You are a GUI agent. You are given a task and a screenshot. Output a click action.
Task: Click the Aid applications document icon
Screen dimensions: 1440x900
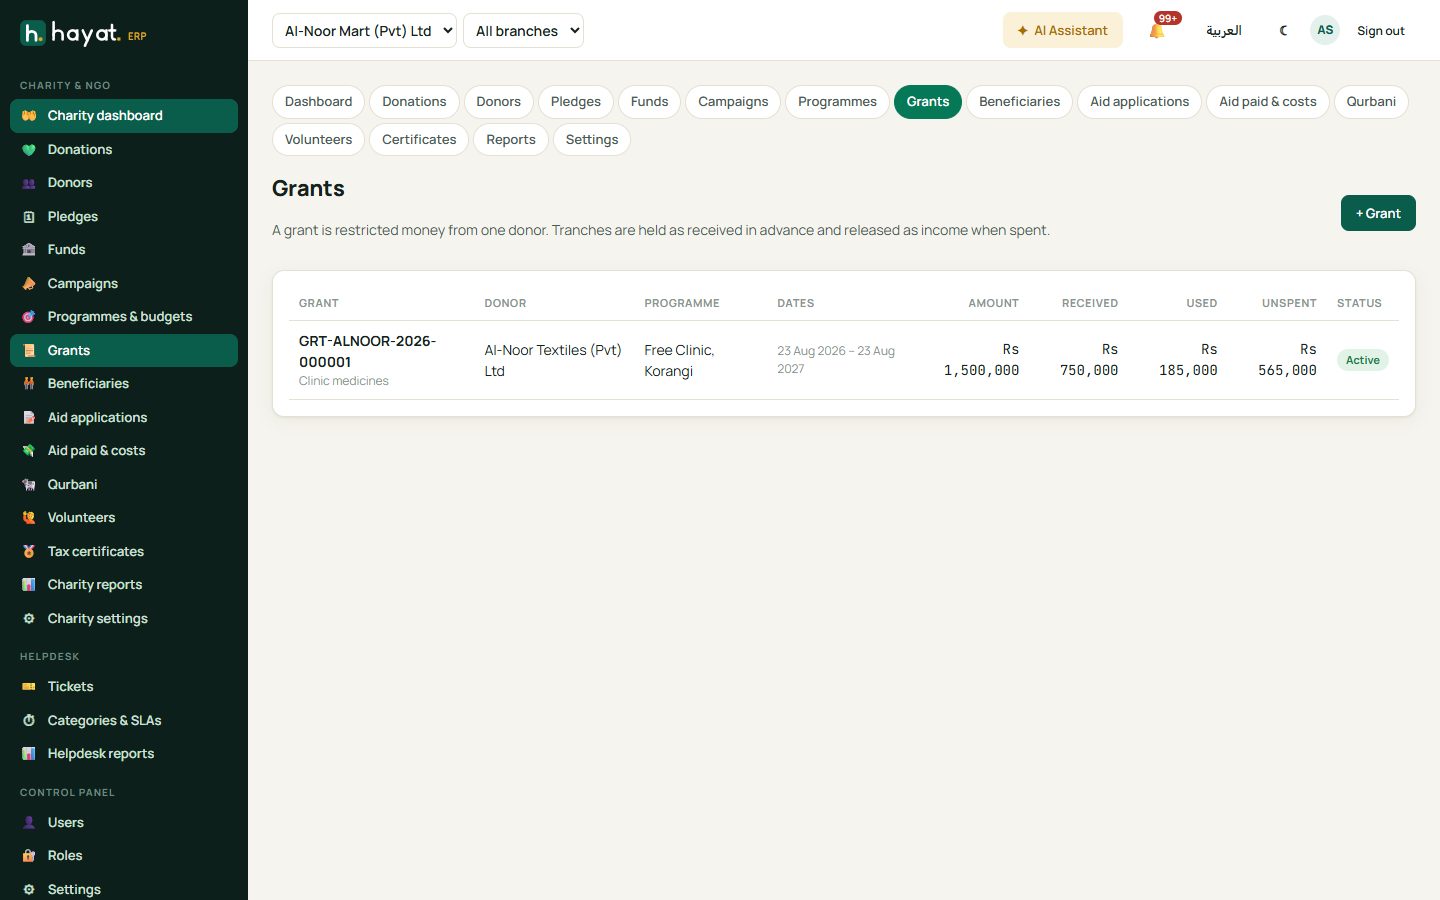[29, 418]
